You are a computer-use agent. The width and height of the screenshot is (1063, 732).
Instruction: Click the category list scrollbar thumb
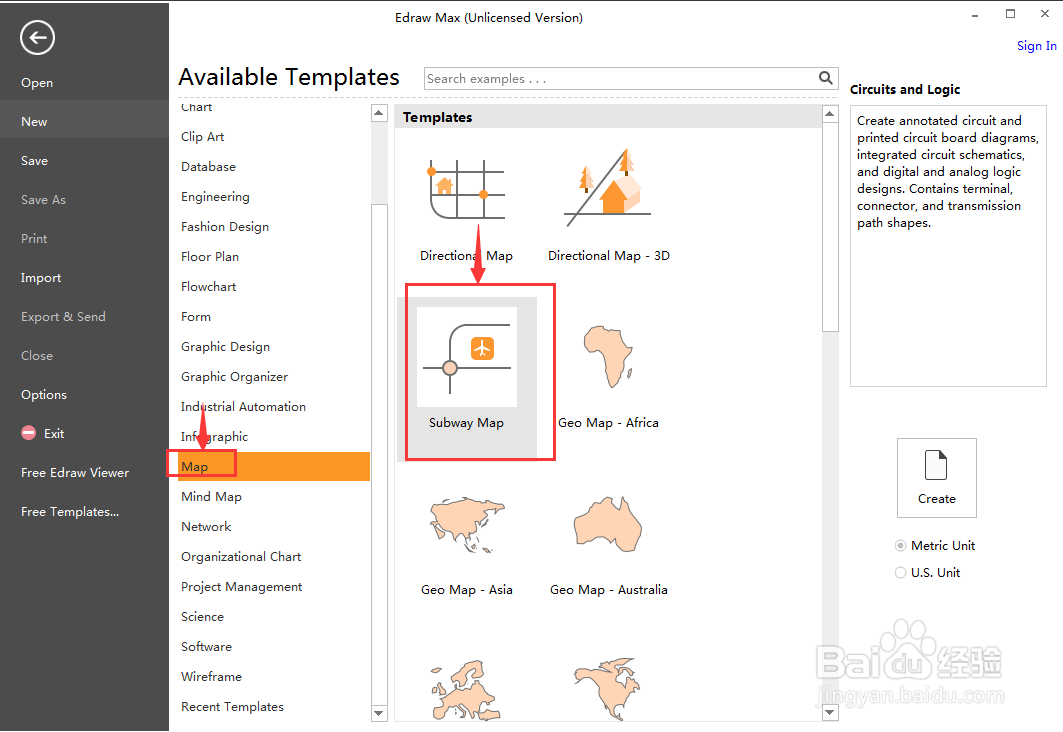(379, 454)
